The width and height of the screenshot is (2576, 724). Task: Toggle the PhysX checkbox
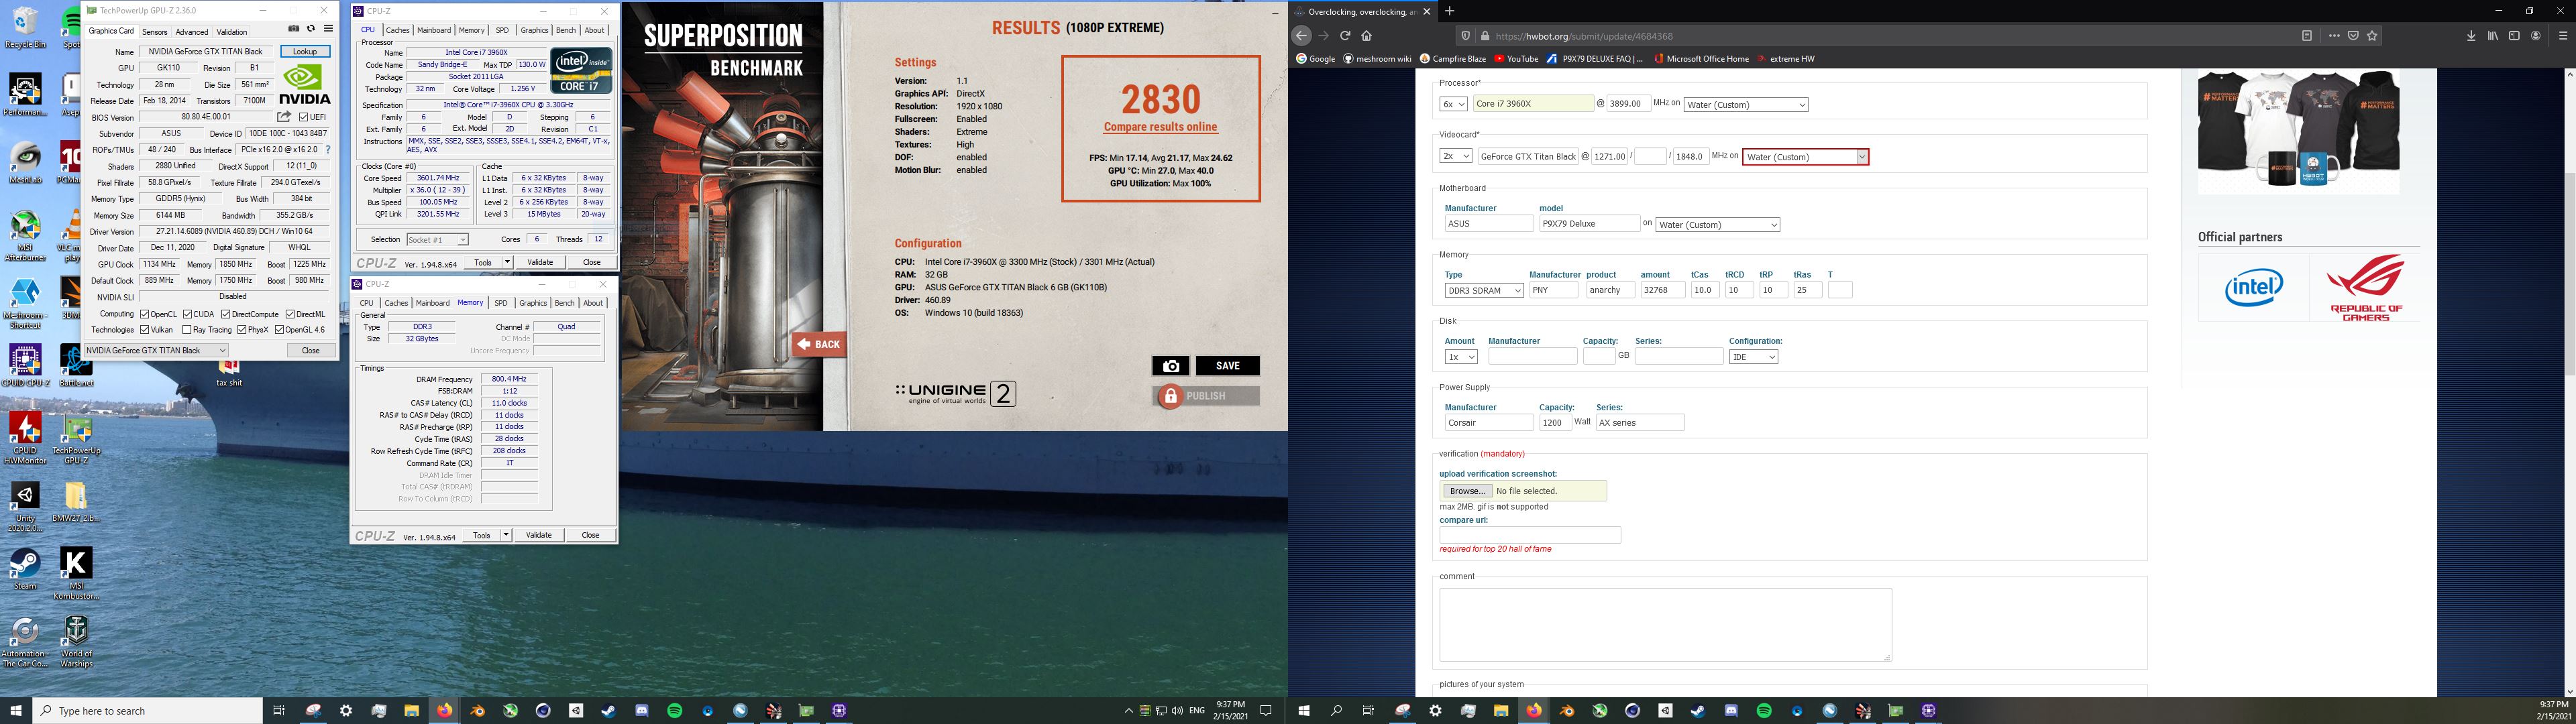pyautogui.click(x=242, y=329)
